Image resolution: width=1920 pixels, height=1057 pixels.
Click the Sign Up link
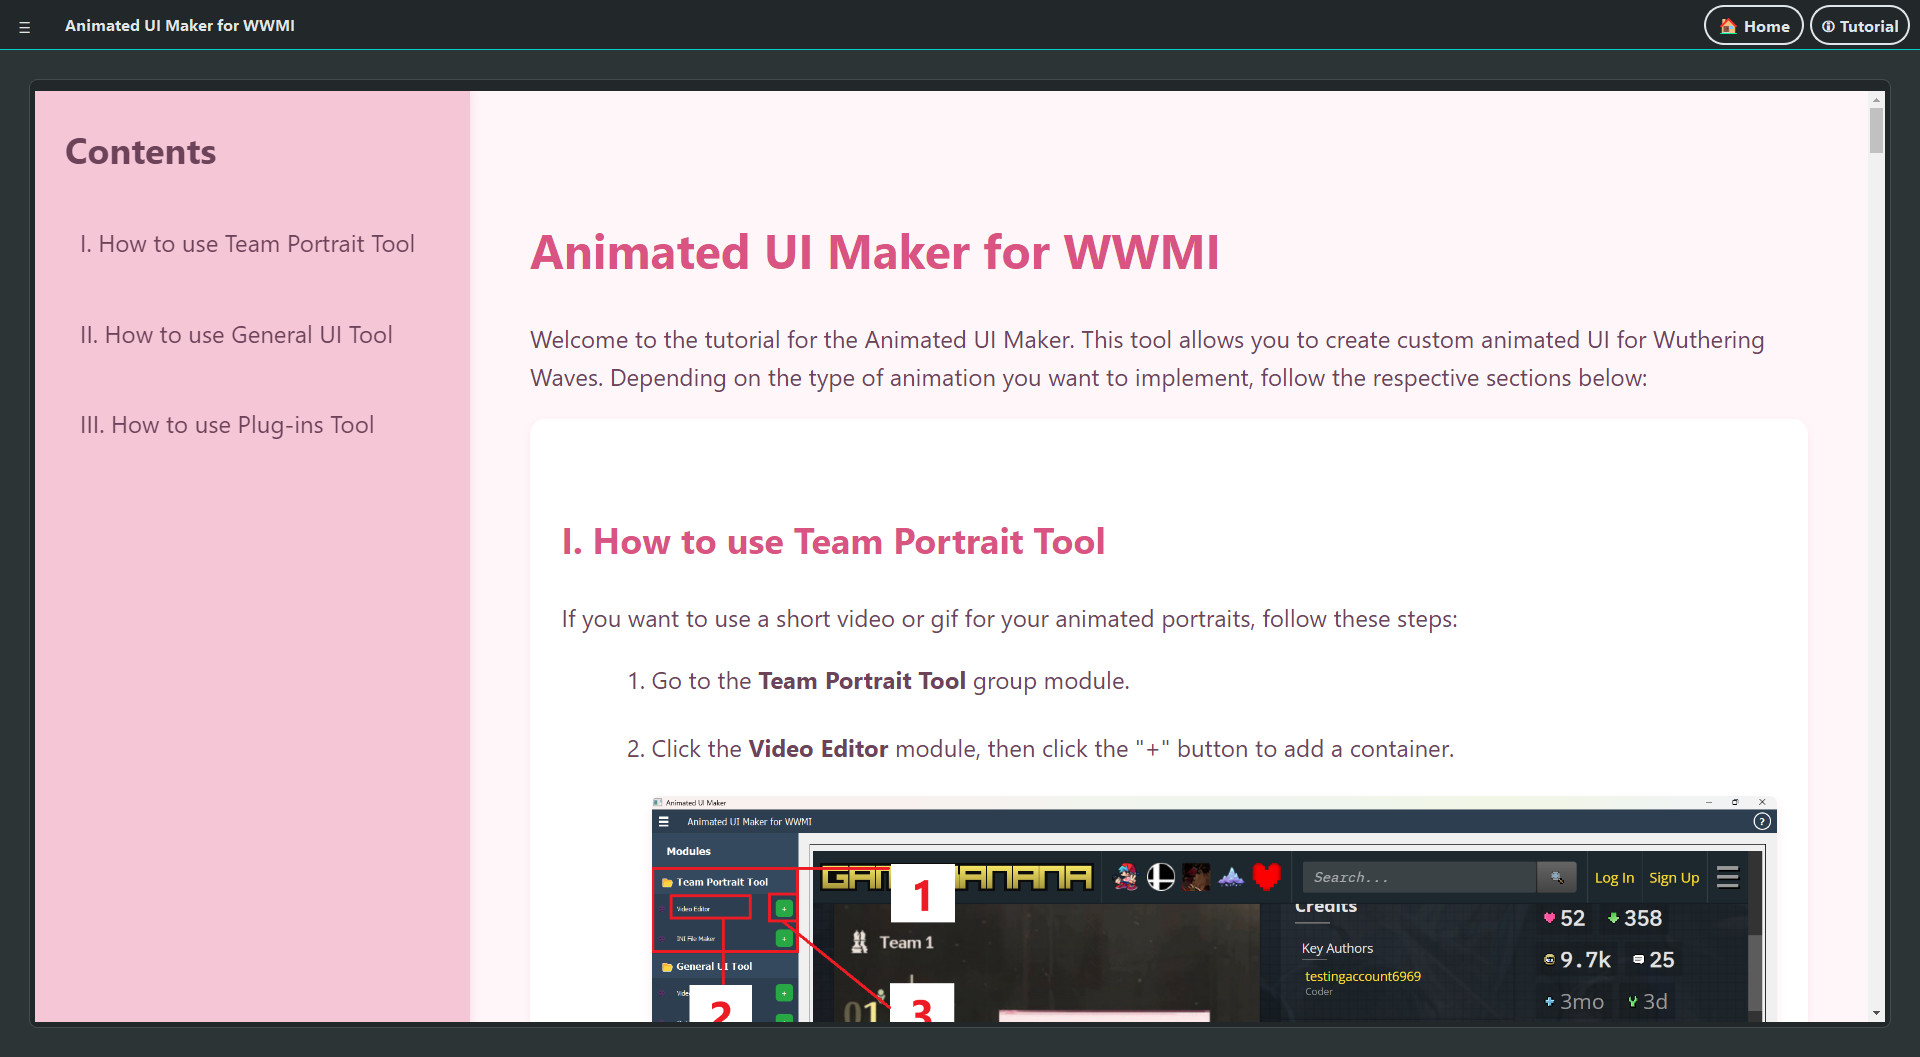[1674, 877]
